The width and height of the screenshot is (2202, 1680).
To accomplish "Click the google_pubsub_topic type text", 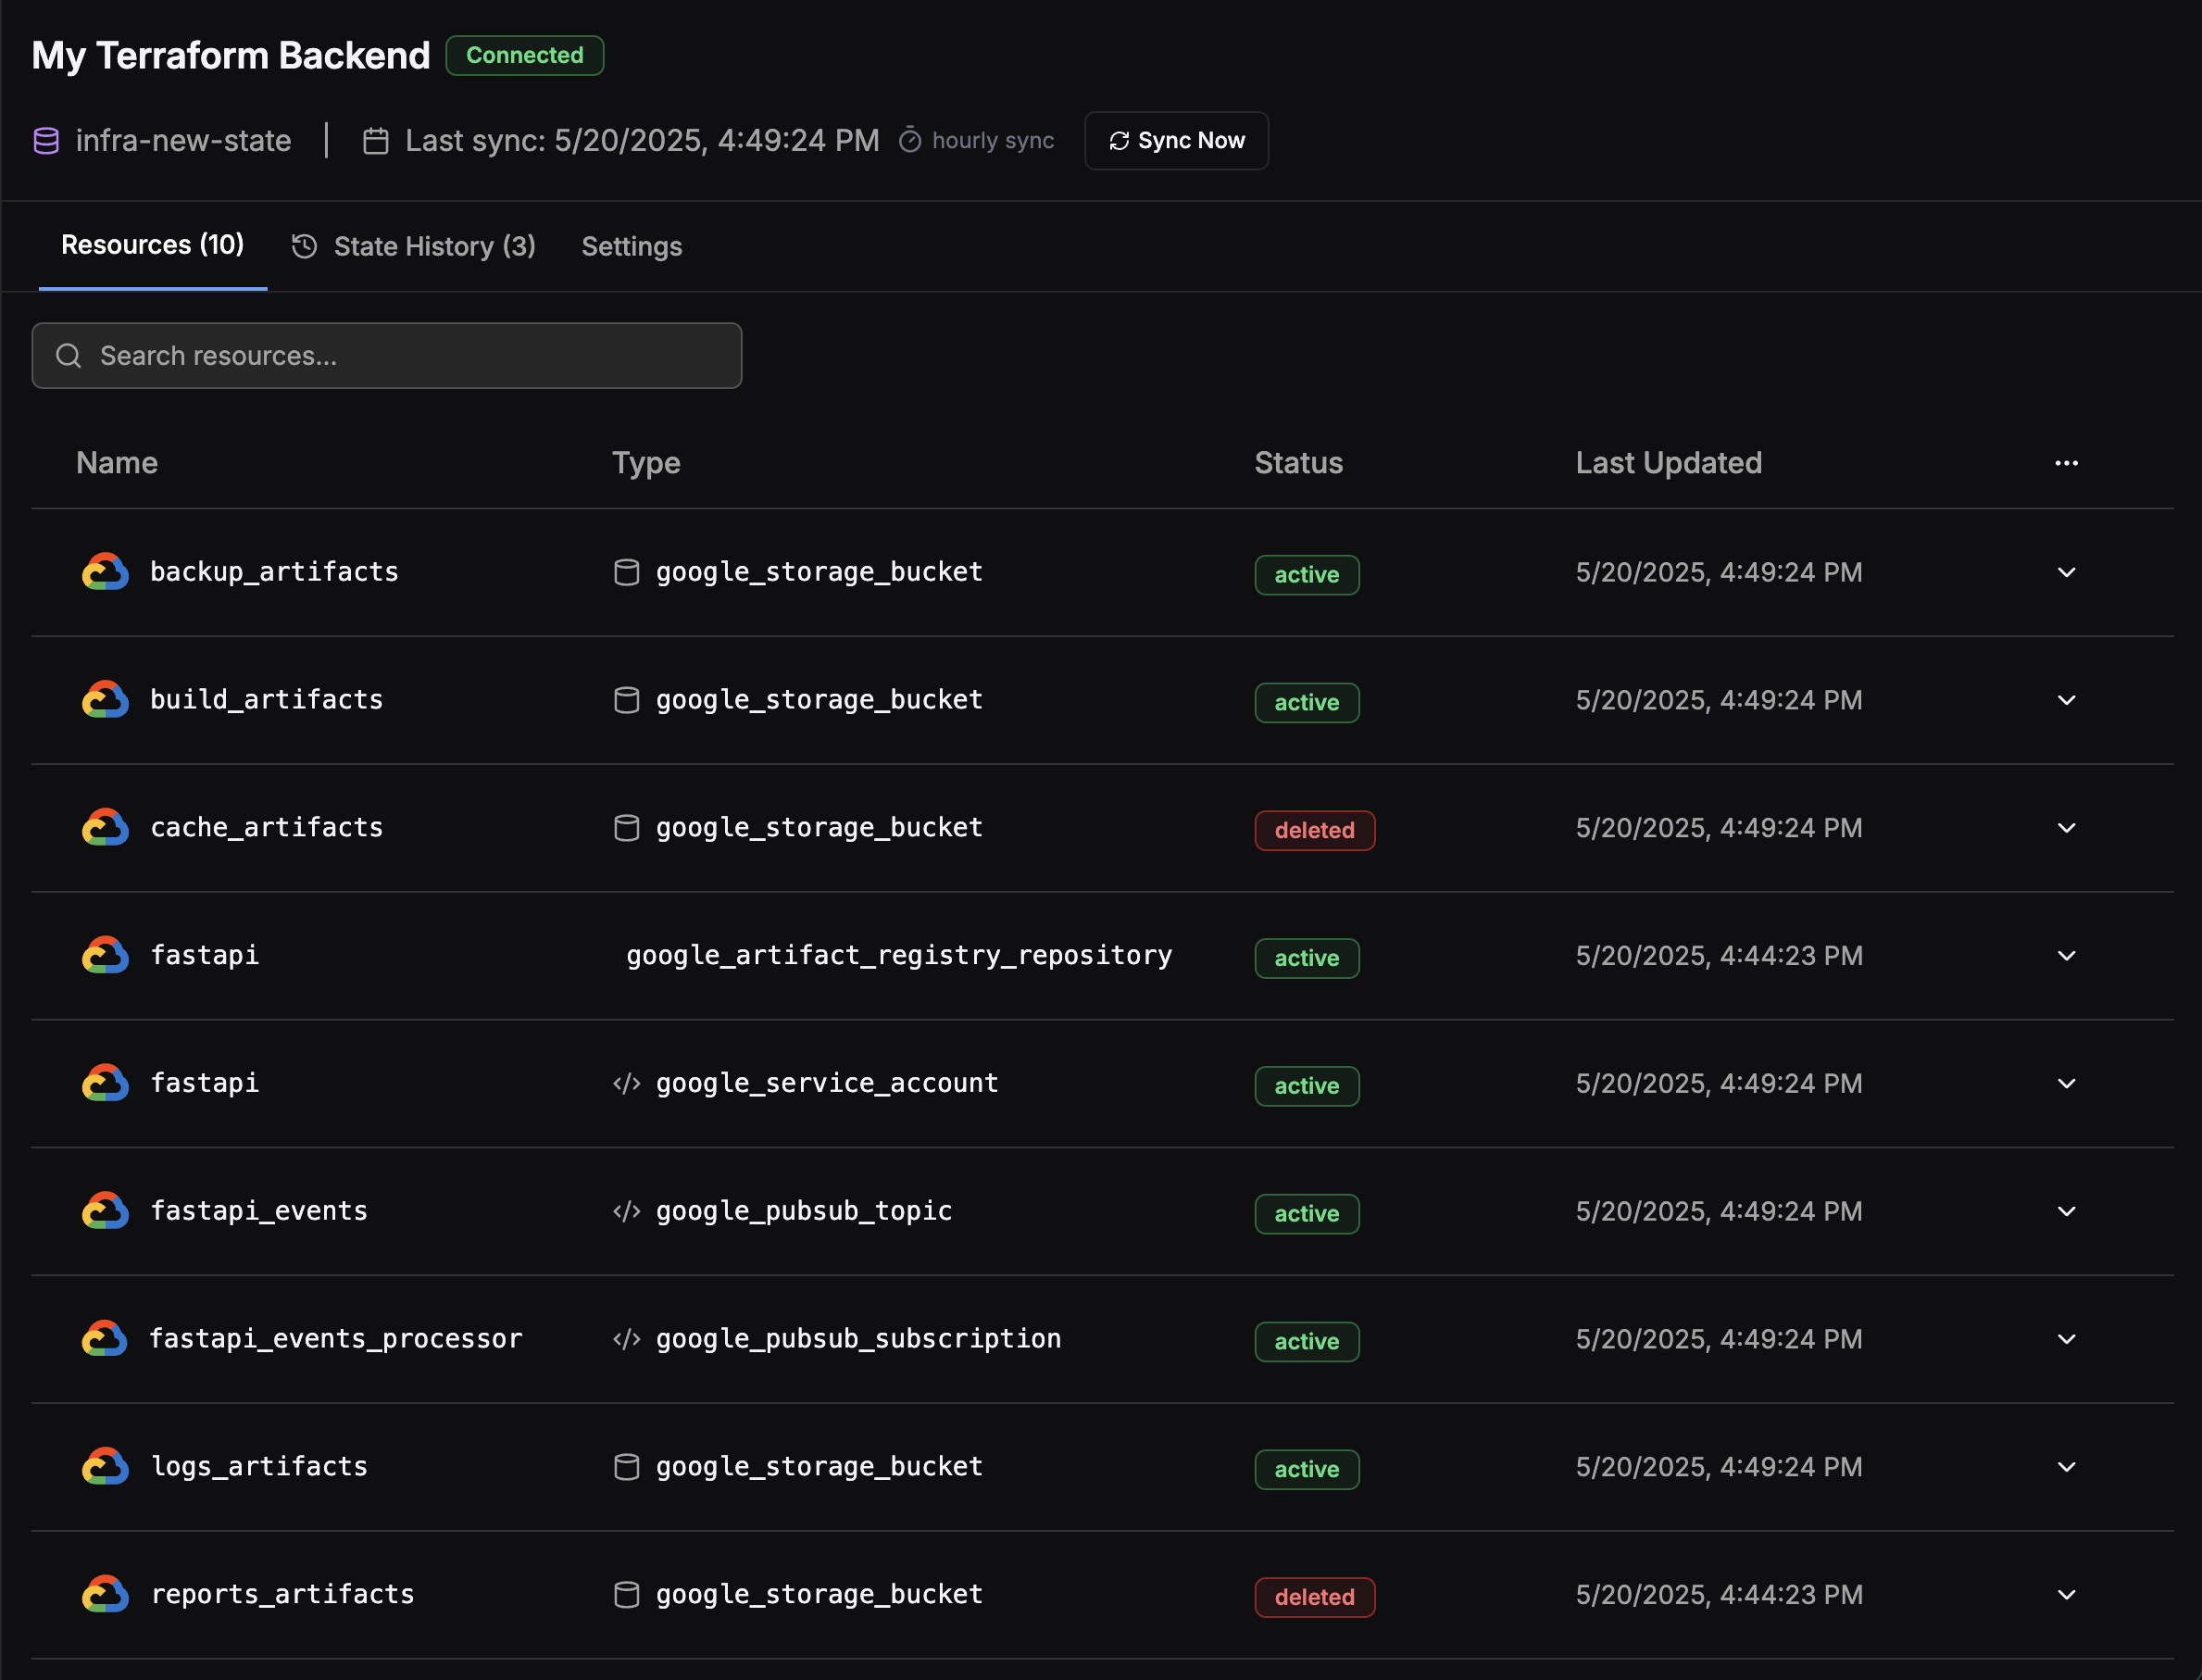I will [804, 1211].
